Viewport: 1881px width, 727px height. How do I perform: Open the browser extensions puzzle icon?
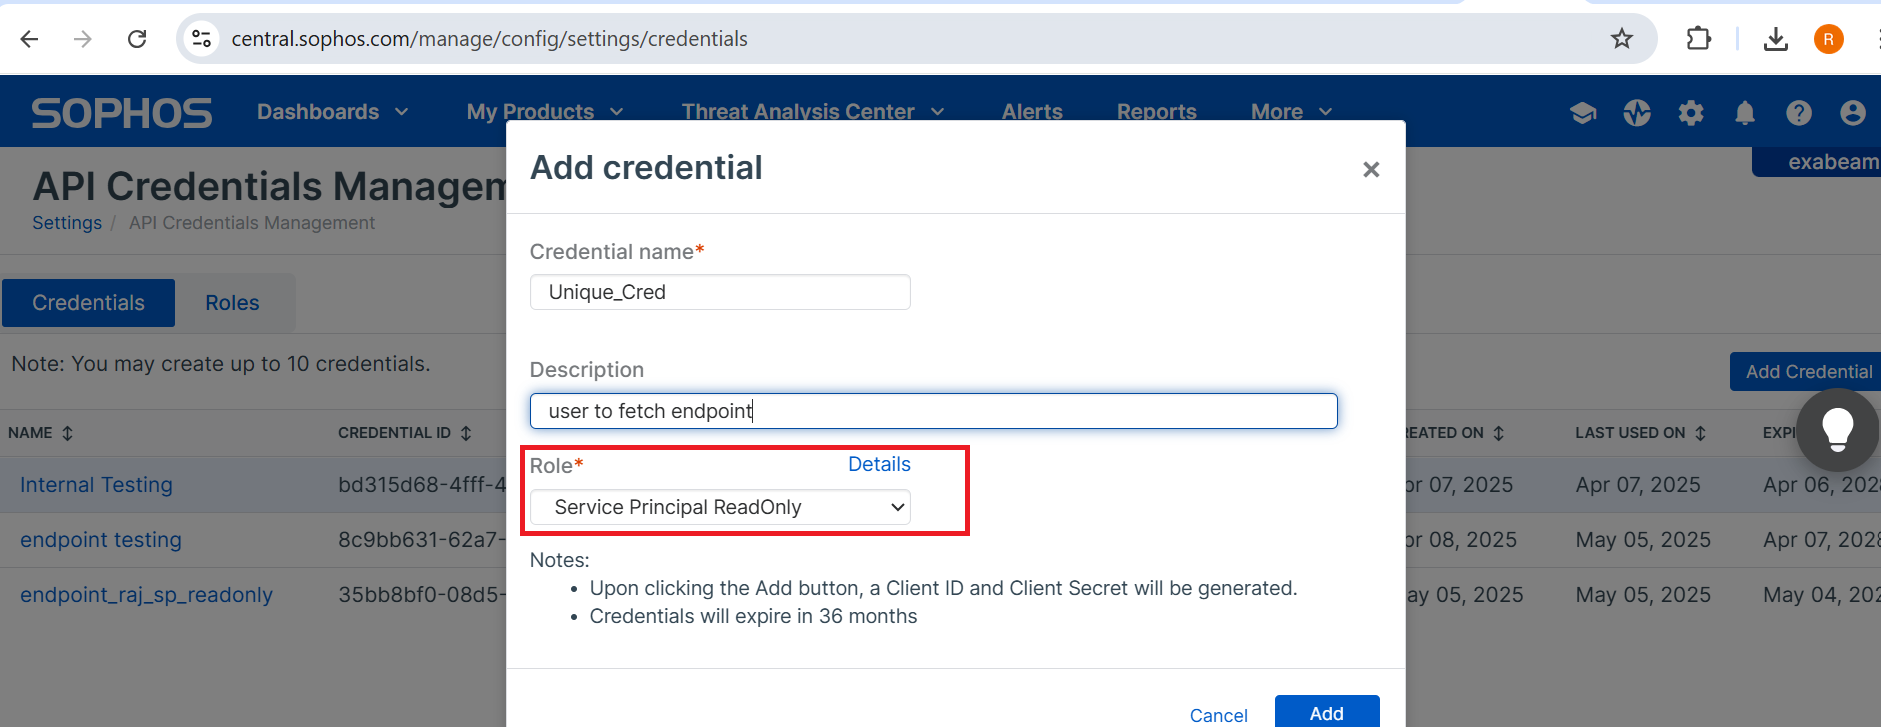point(1698,39)
